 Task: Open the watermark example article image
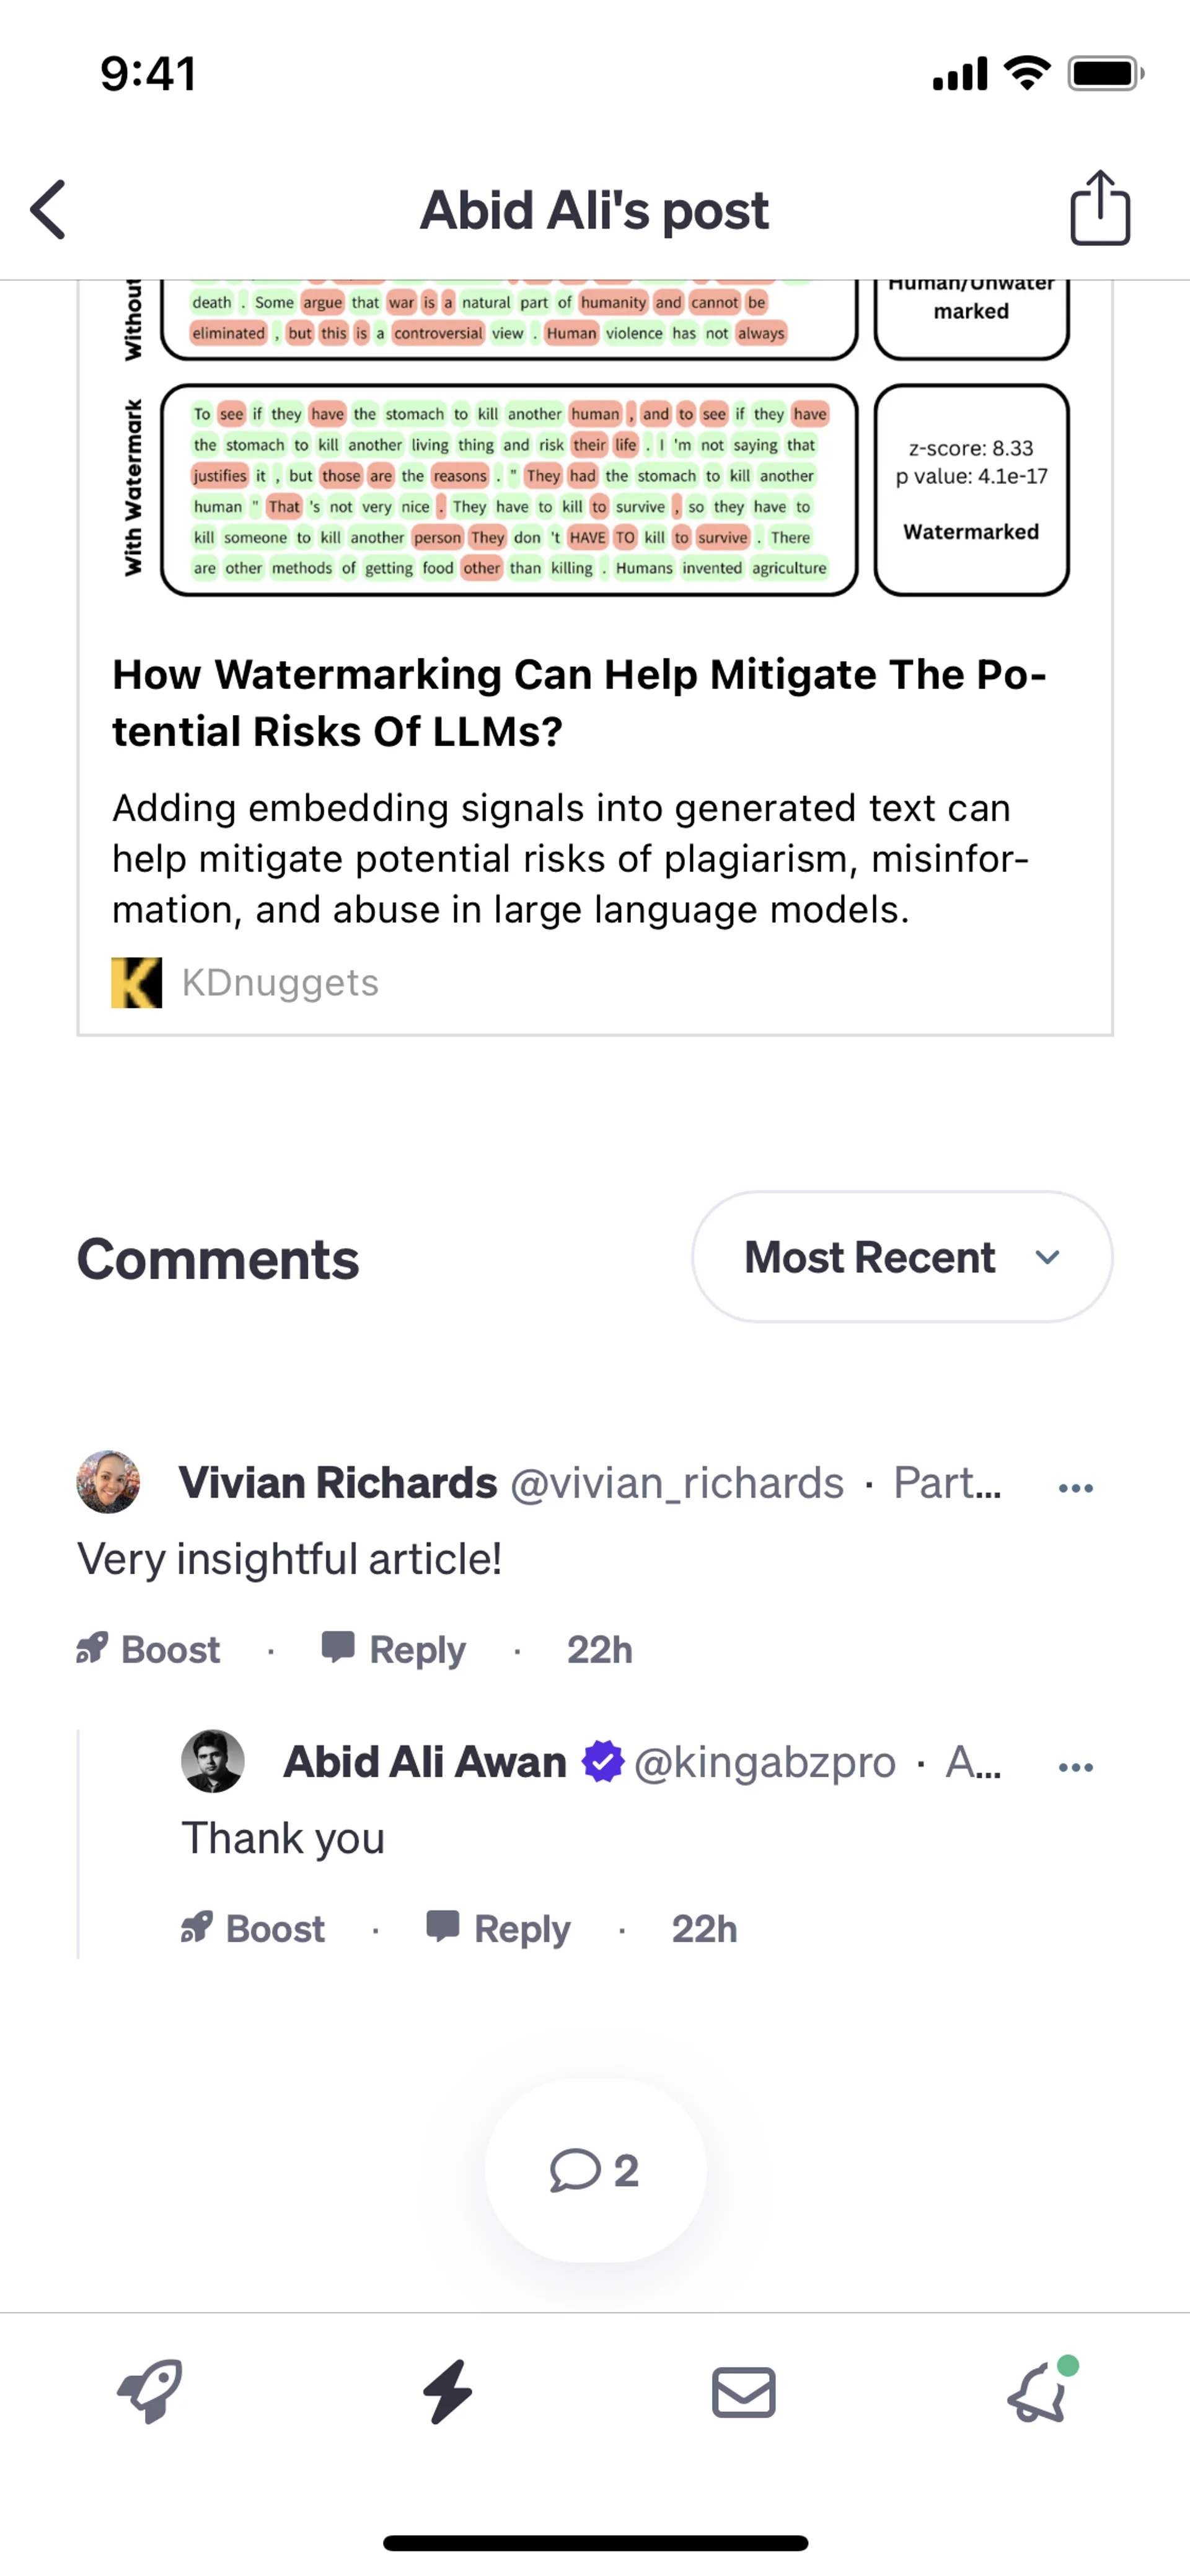[595, 440]
